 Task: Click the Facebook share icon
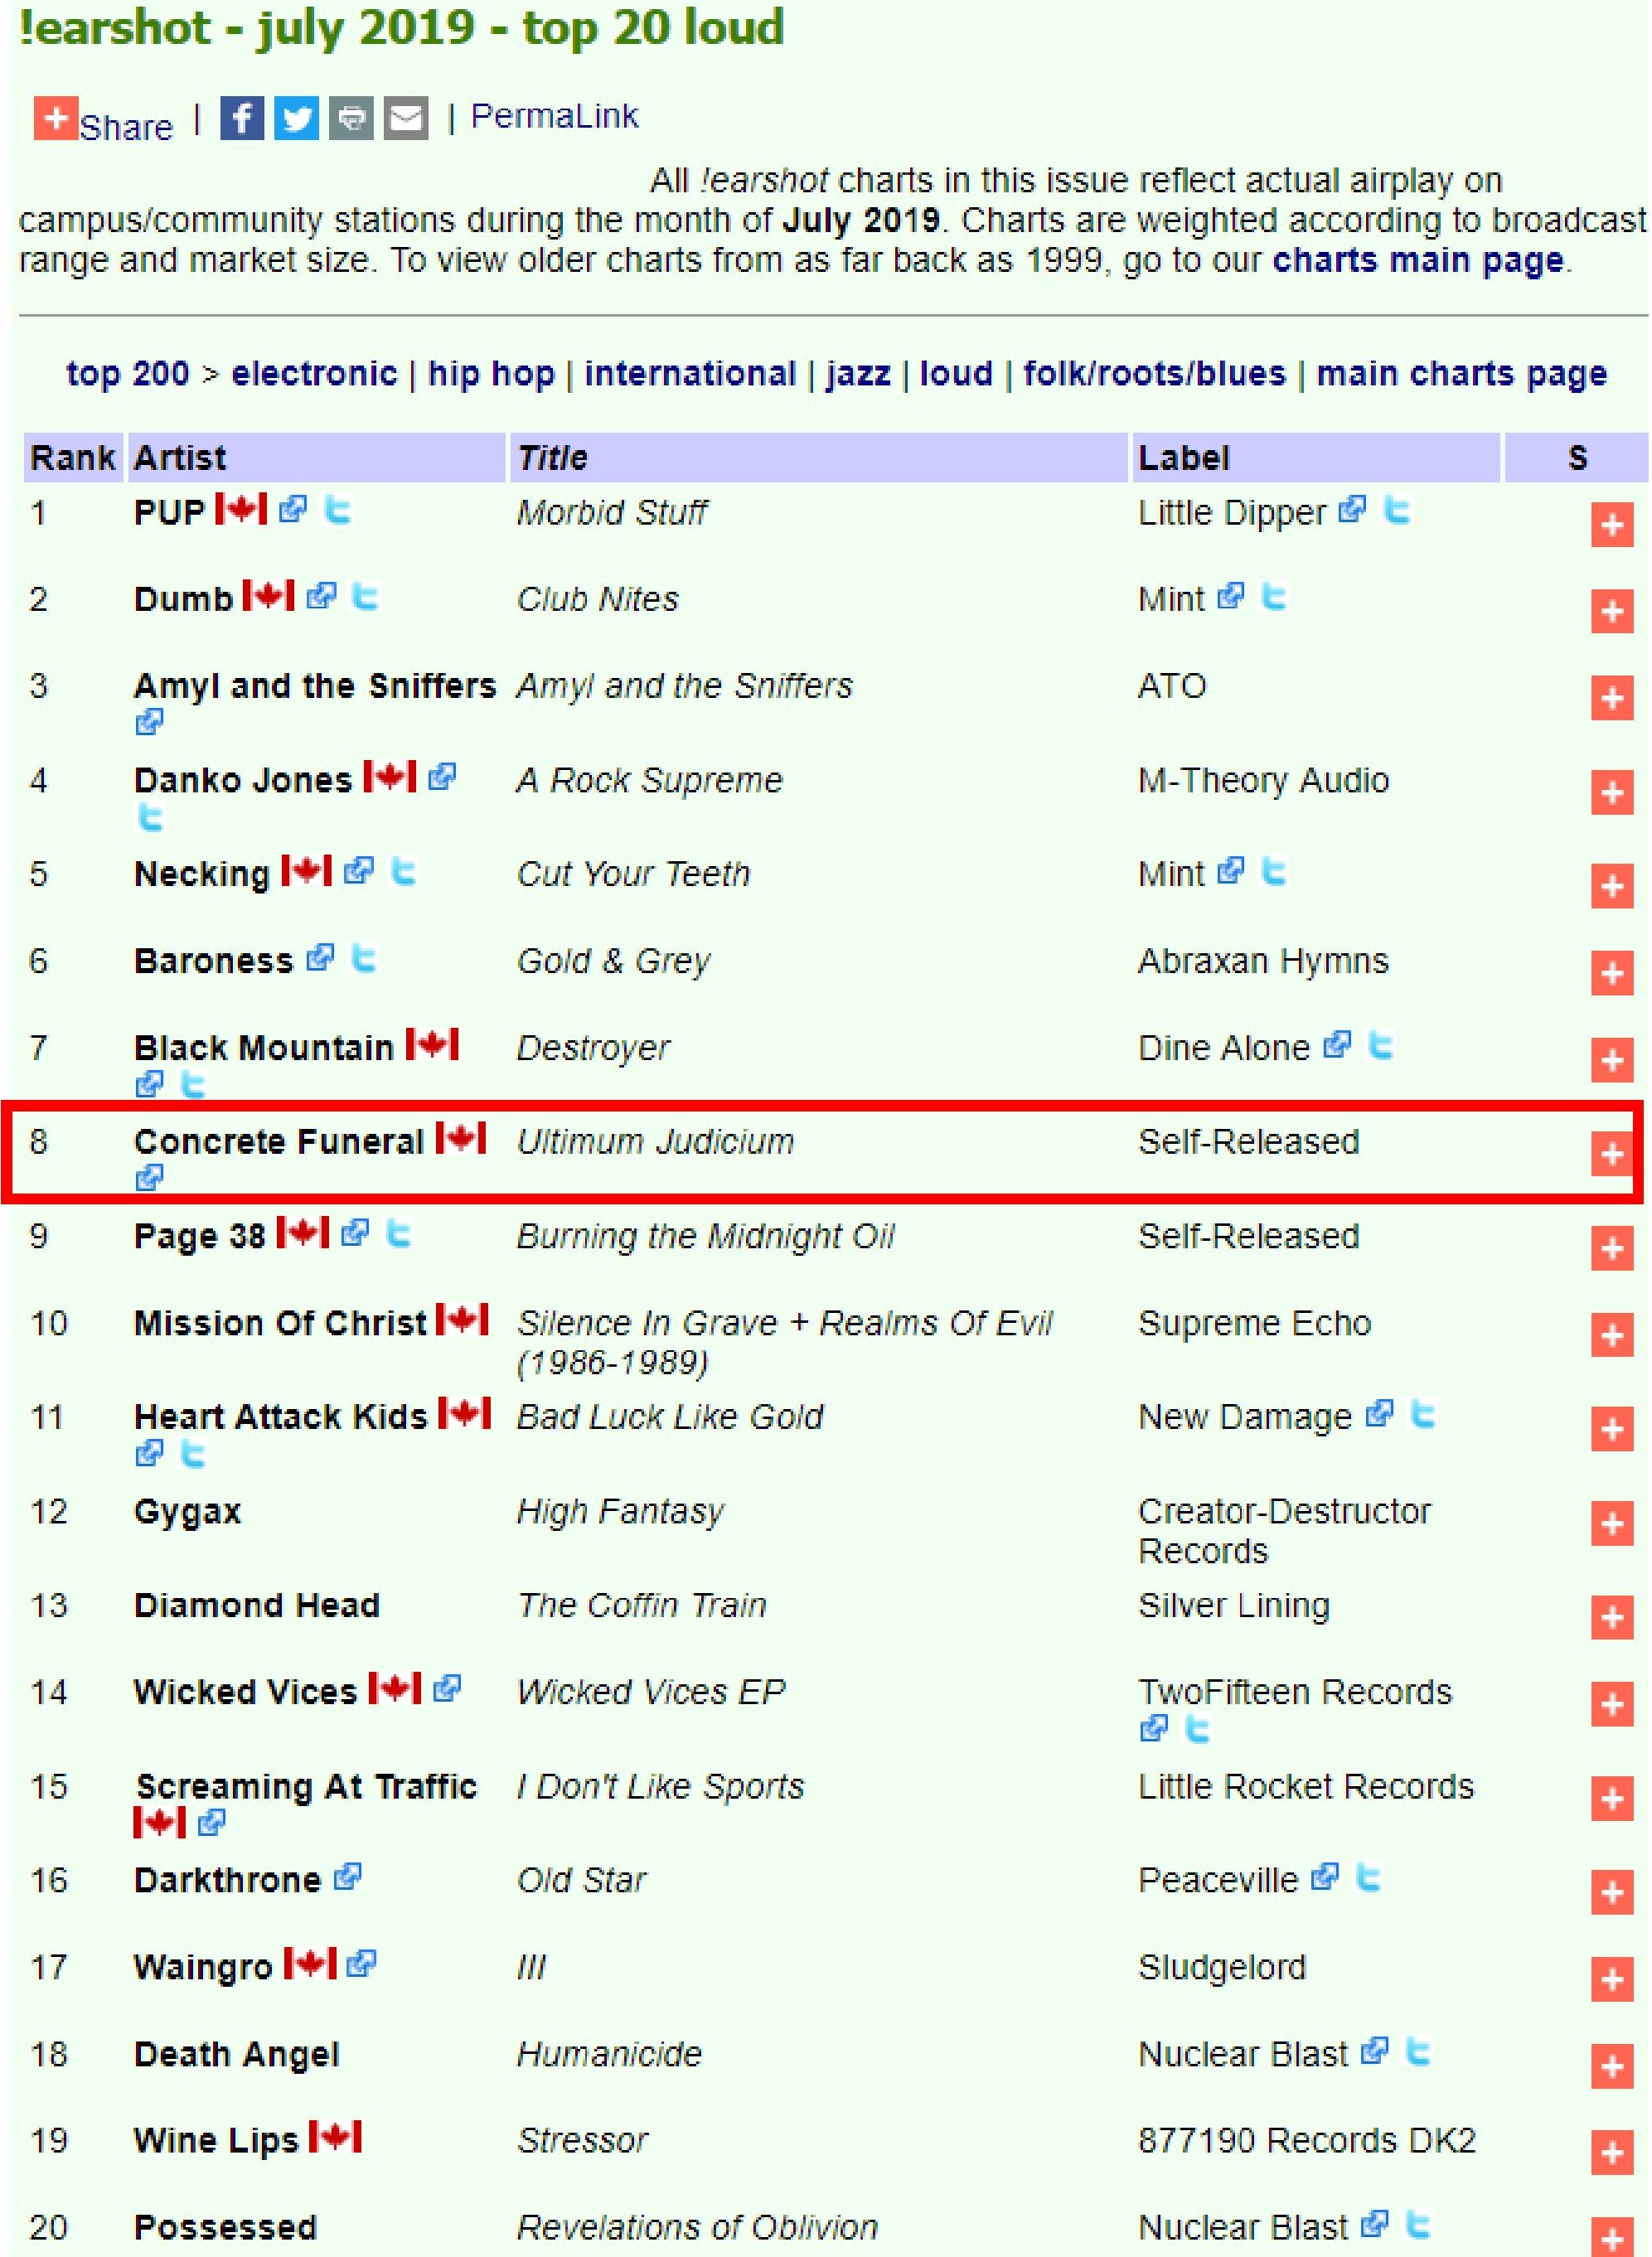[x=241, y=118]
